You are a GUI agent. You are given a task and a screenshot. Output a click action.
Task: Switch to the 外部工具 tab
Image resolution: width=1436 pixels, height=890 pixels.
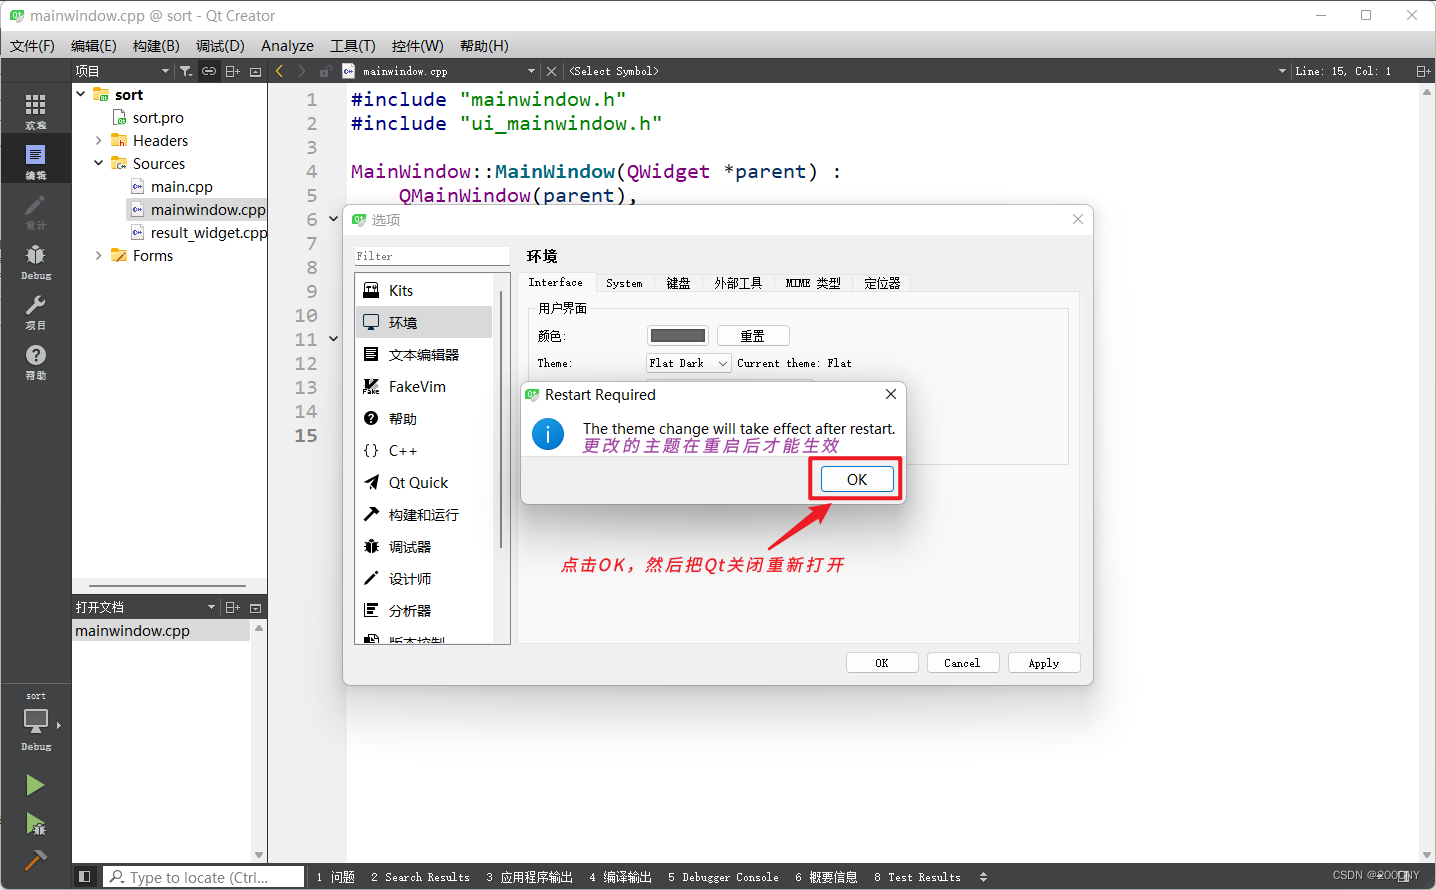click(738, 283)
